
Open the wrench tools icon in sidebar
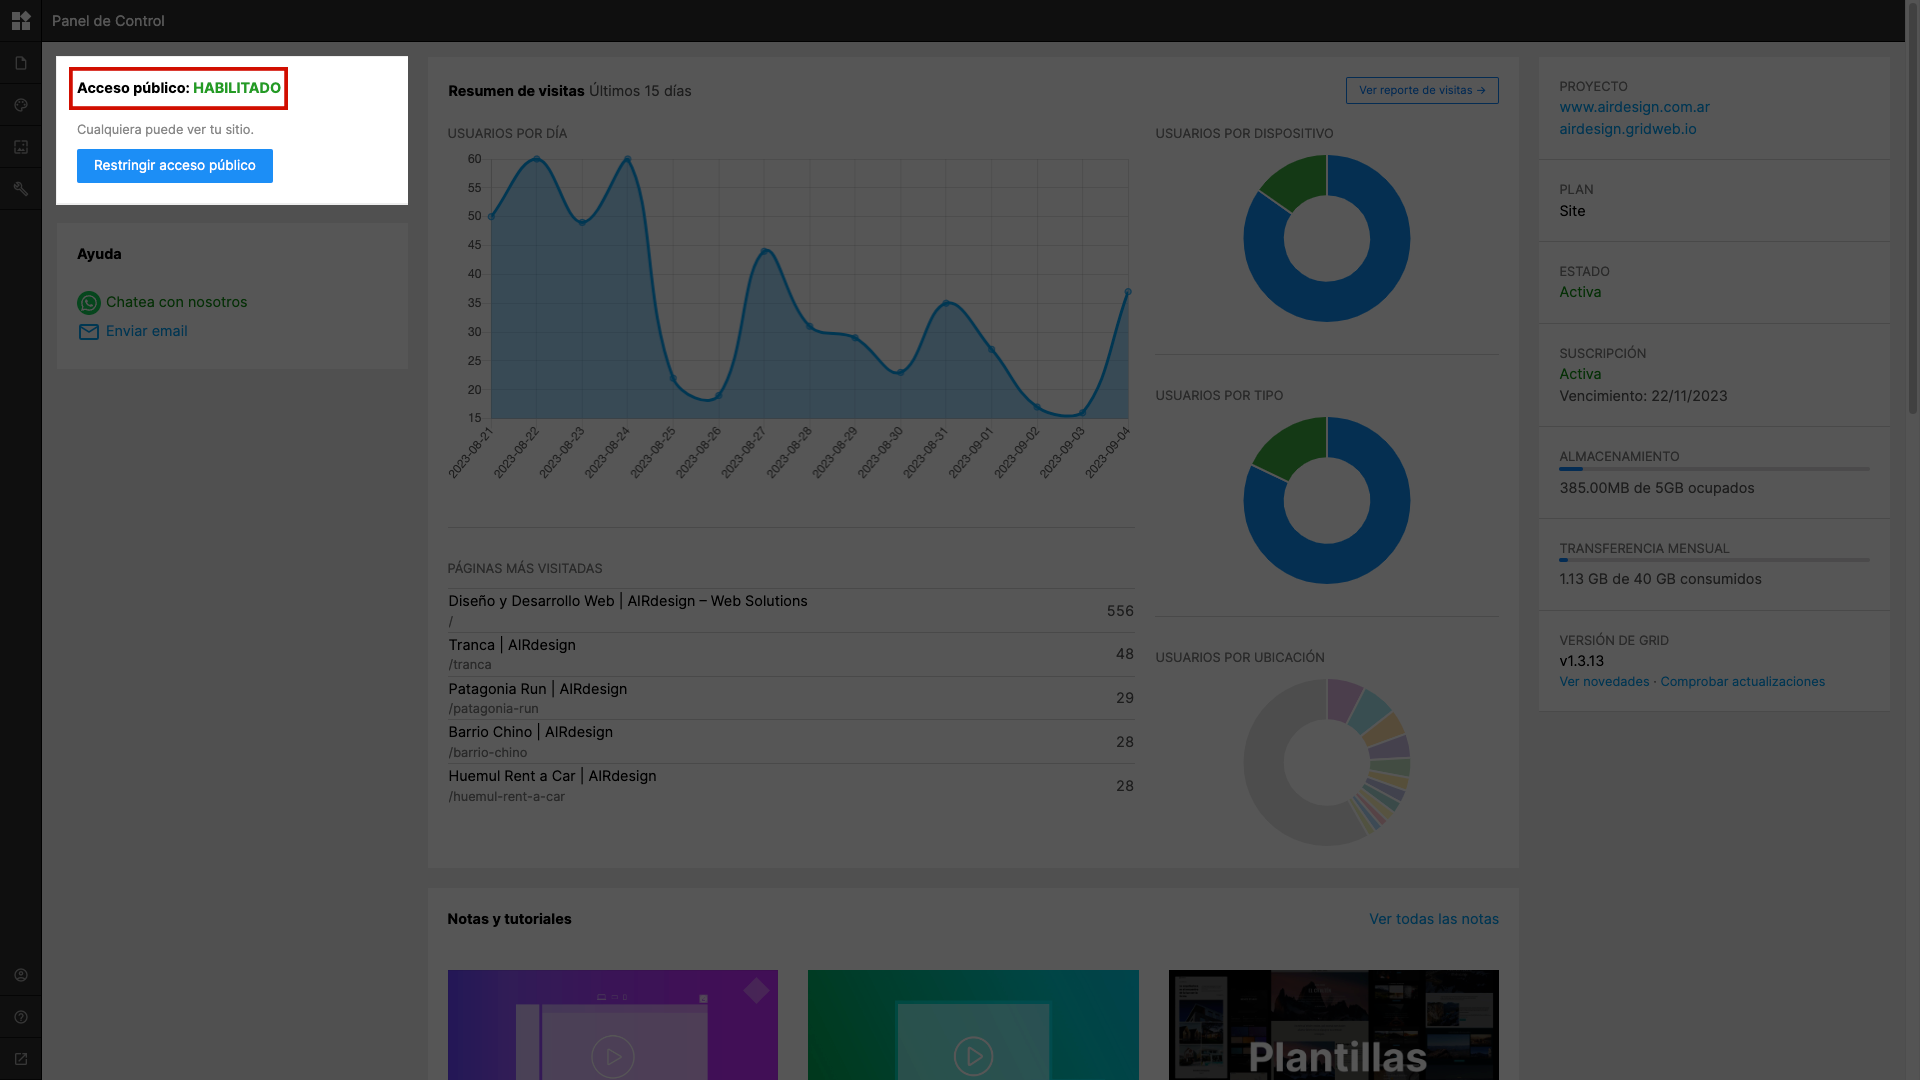coord(21,189)
